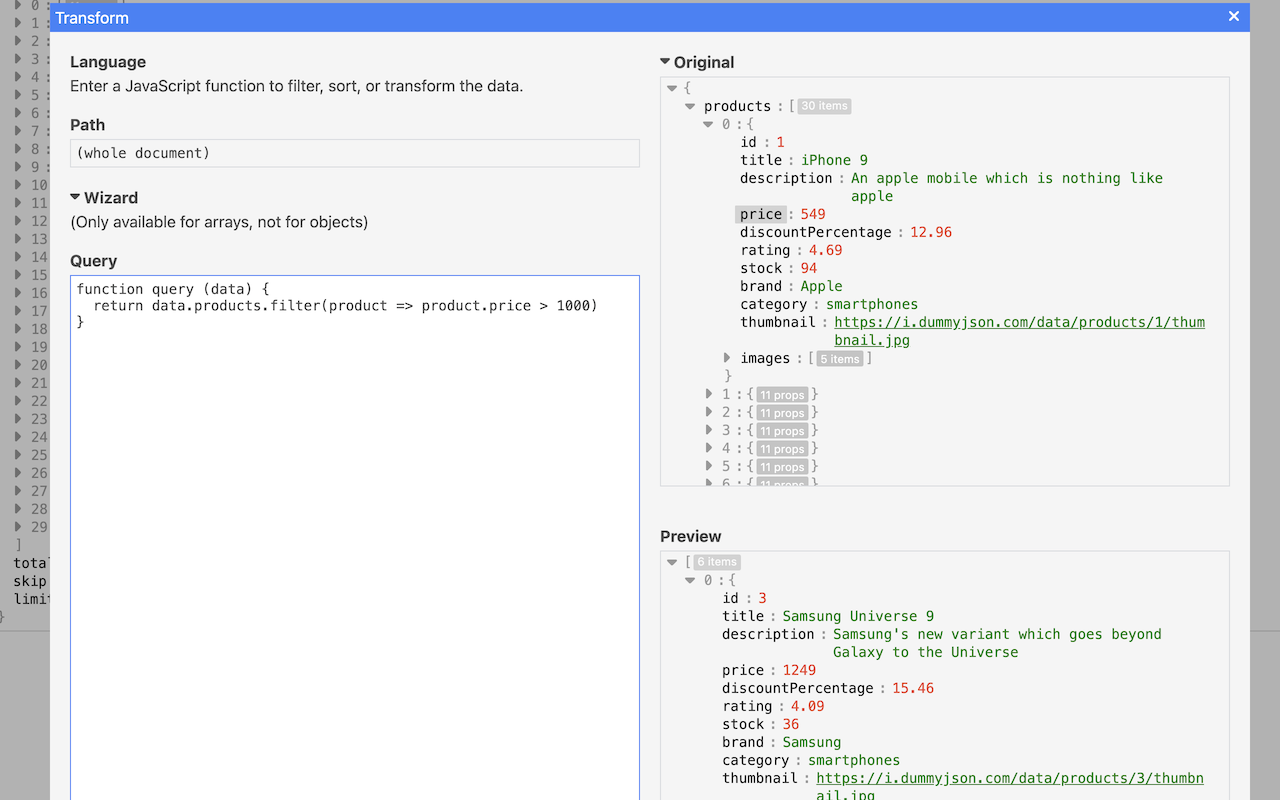Open products/3 thumbnail link in Preview

point(1010,787)
